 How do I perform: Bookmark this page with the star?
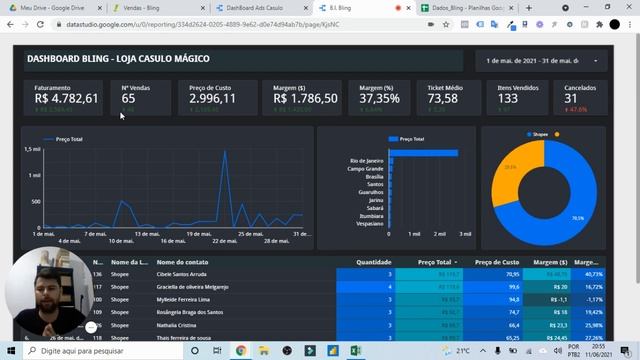(446, 24)
